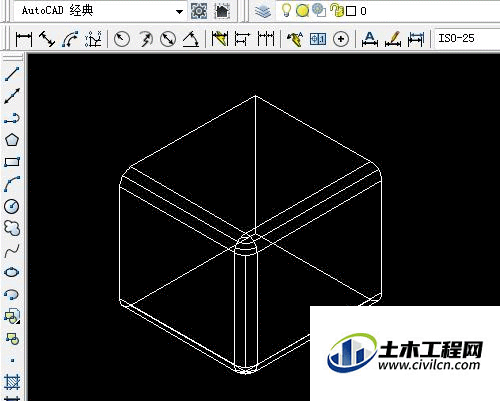The width and height of the screenshot is (500, 401).
Task: Select the Dimension Text Edit pencil tool
Action: pyautogui.click(x=393, y=39)
